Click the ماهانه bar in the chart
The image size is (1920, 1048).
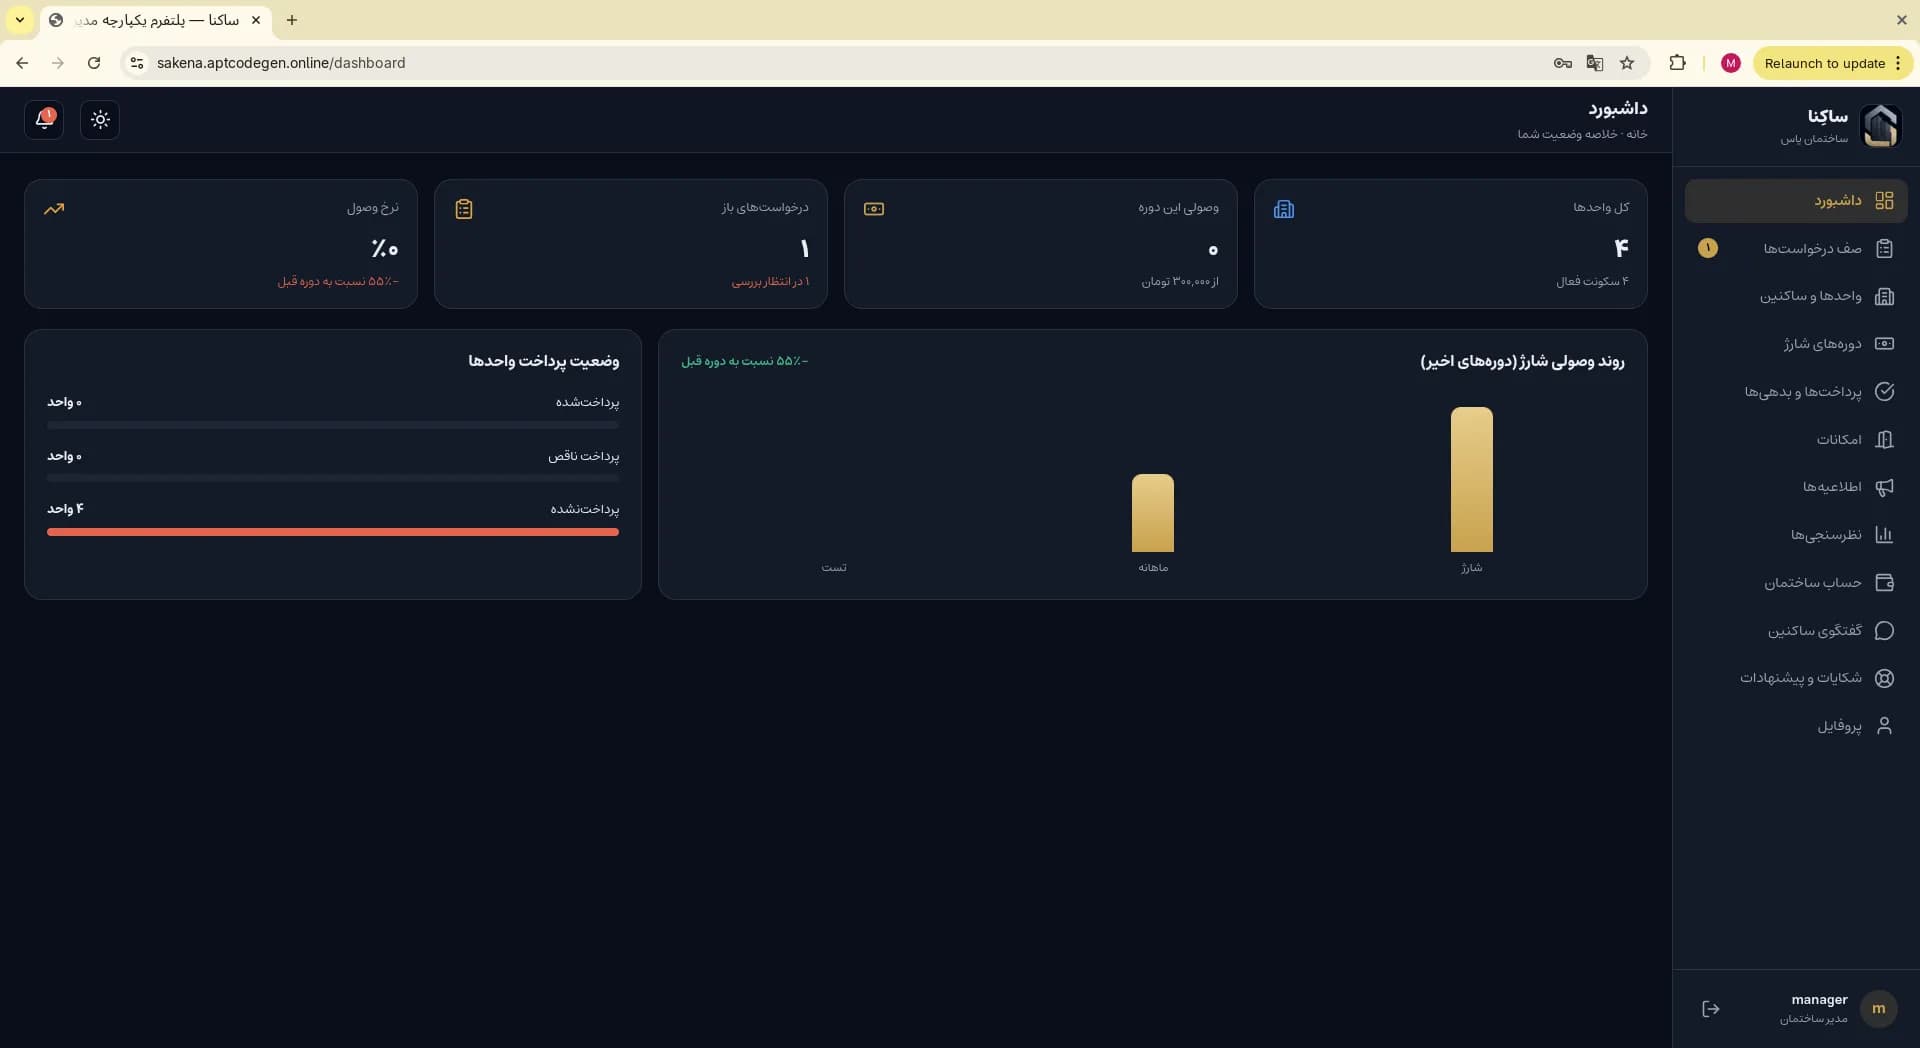1152,513
